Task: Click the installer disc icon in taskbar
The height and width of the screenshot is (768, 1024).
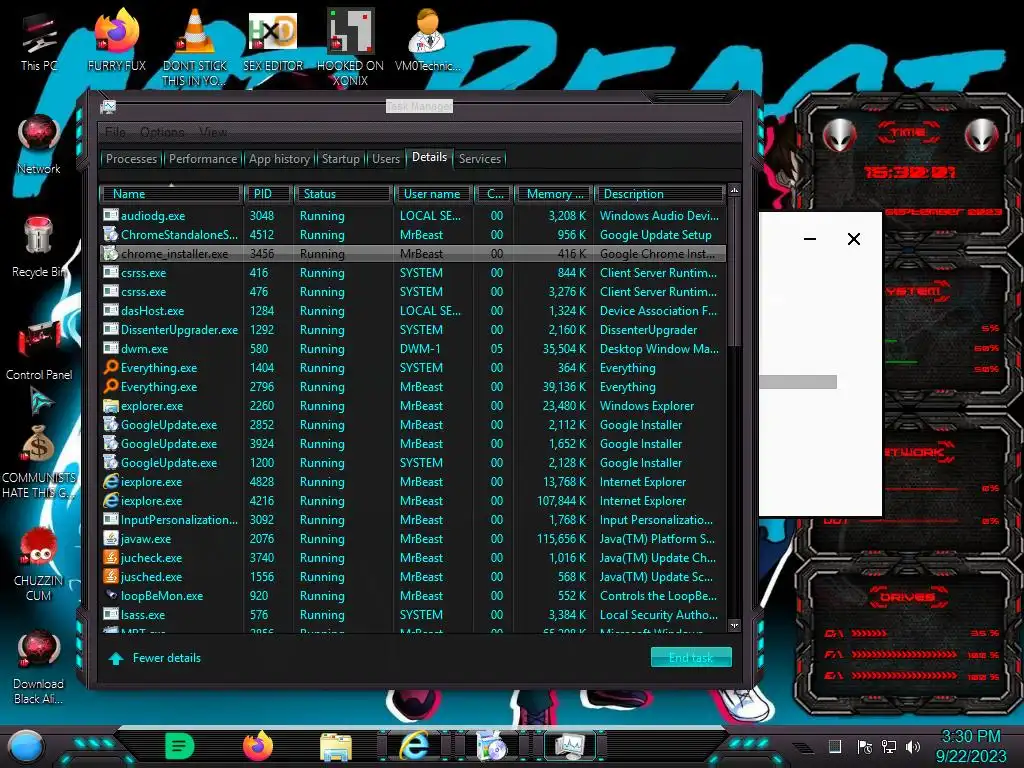Action: 492,746
